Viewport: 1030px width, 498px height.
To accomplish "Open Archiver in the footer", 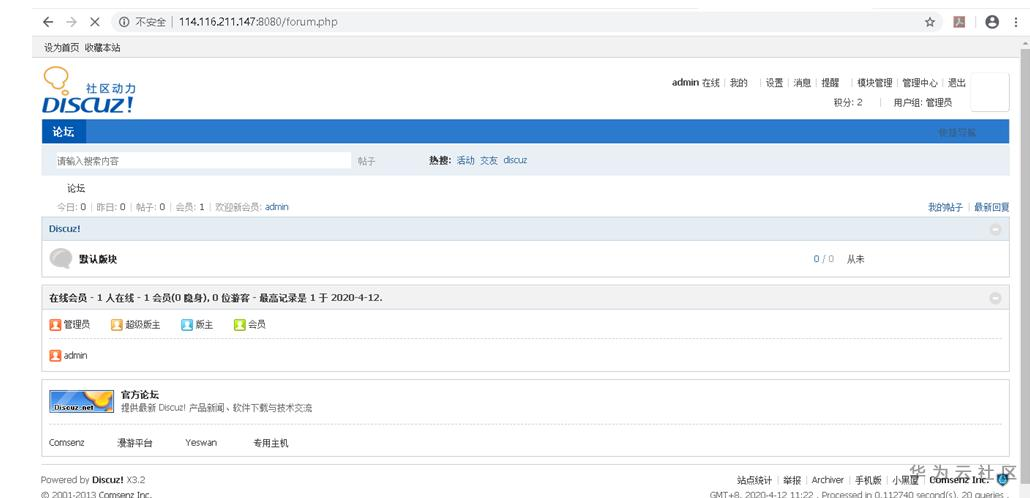I will 828,480.
